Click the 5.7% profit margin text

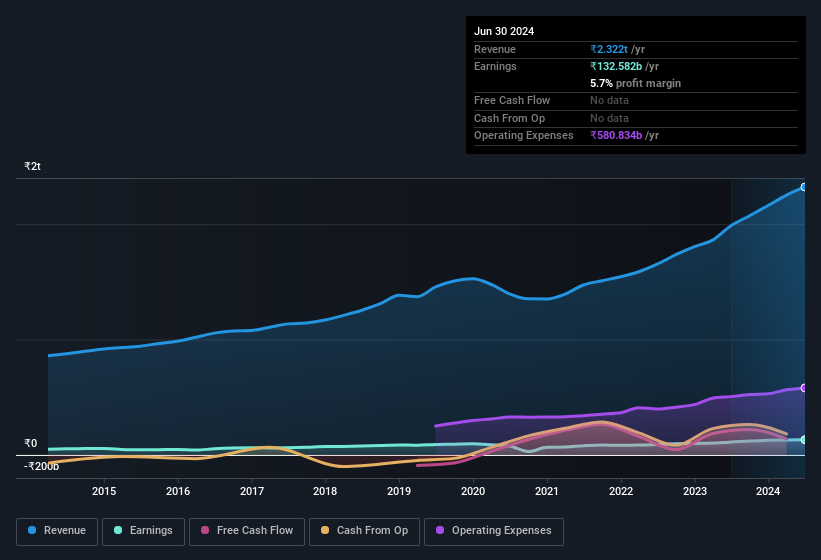tap(636, 83)
